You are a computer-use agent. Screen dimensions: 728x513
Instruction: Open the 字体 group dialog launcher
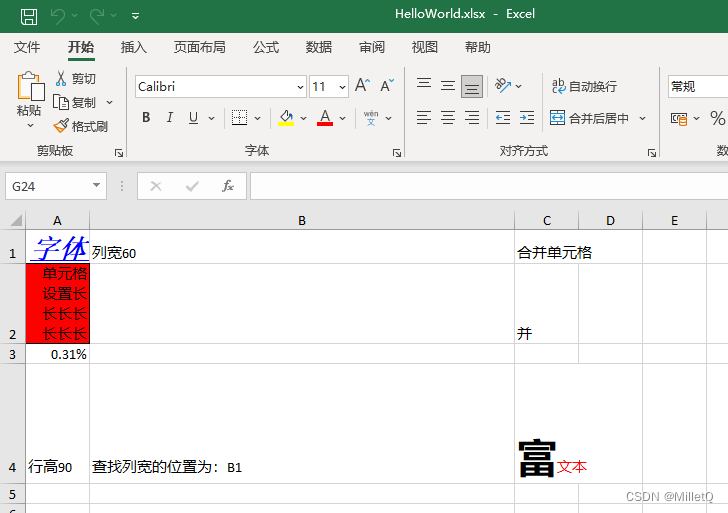[x=396, y=153]
